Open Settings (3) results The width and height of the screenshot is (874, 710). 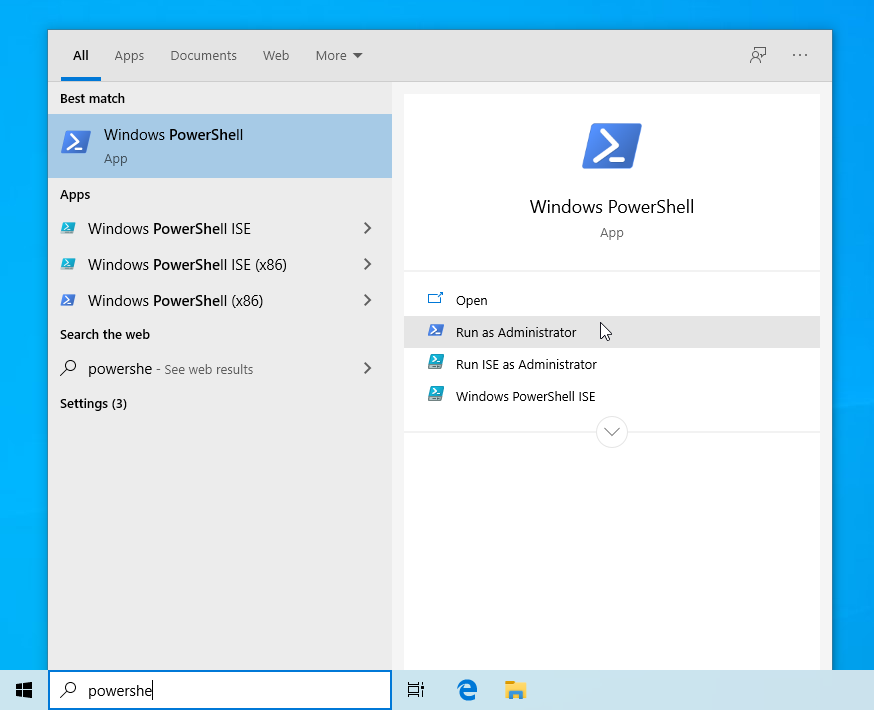coord(93,404)
